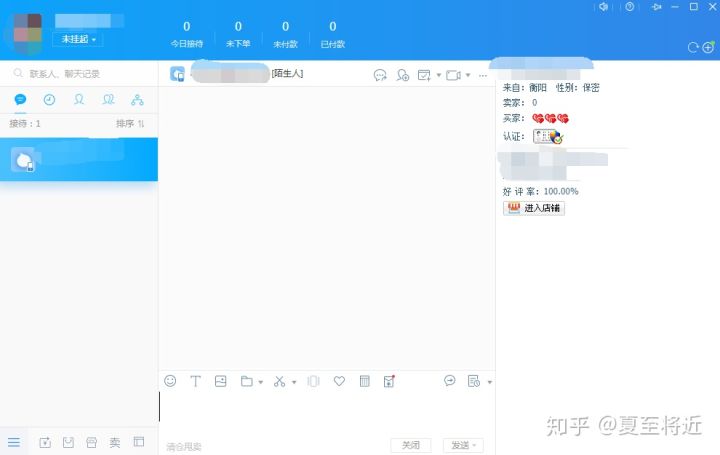Screen dimensions: 720x455
Task: Open the 未挂起 status dropdown
Action: pos(78,39)
